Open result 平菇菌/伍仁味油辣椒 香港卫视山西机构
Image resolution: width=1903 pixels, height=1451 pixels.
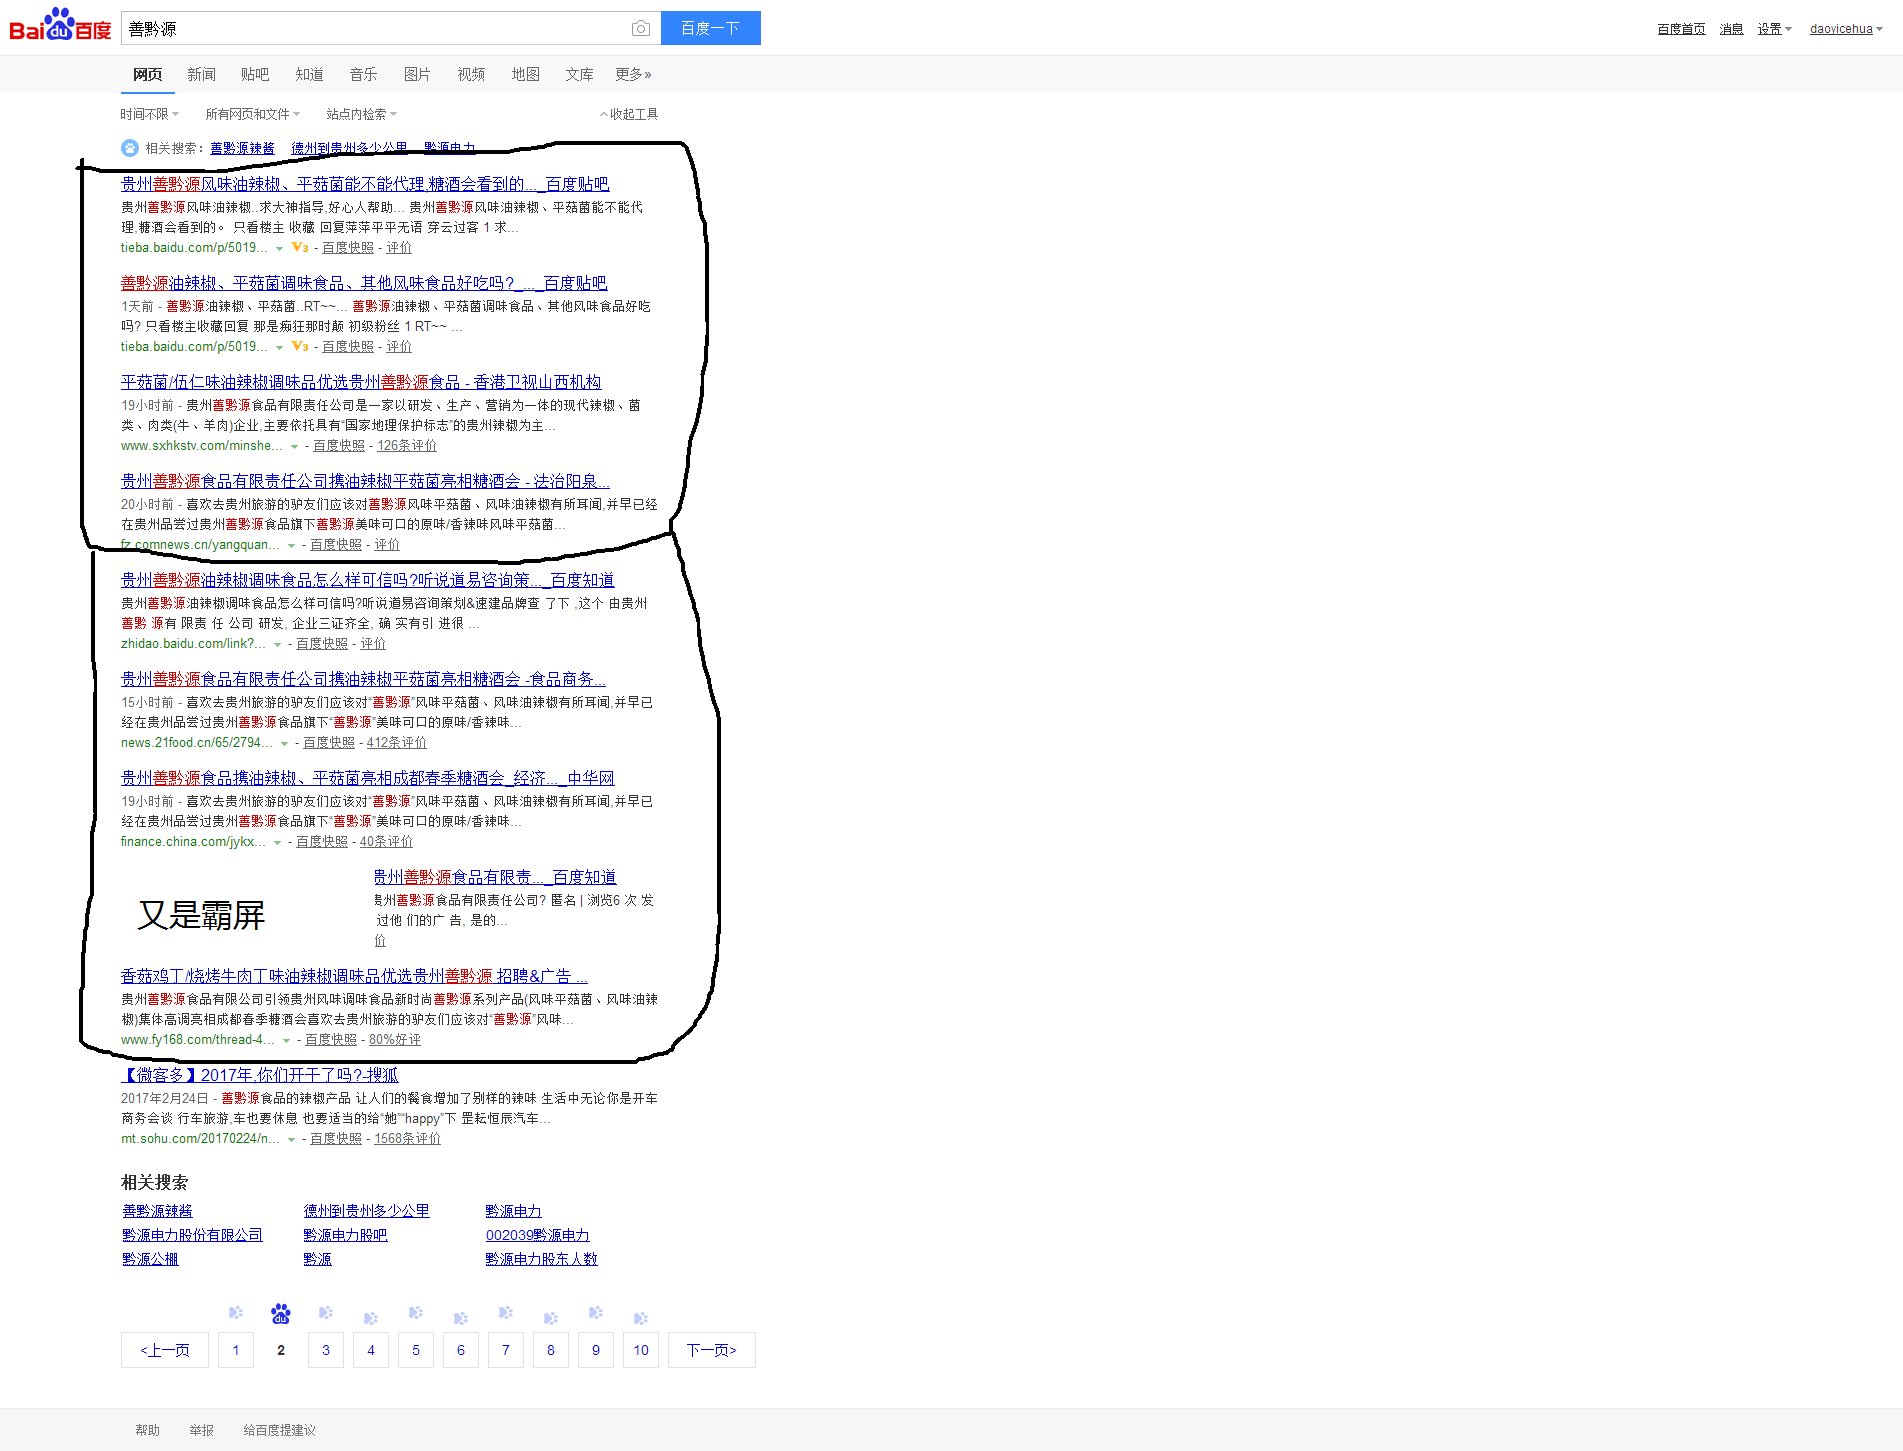click(361, 382)
